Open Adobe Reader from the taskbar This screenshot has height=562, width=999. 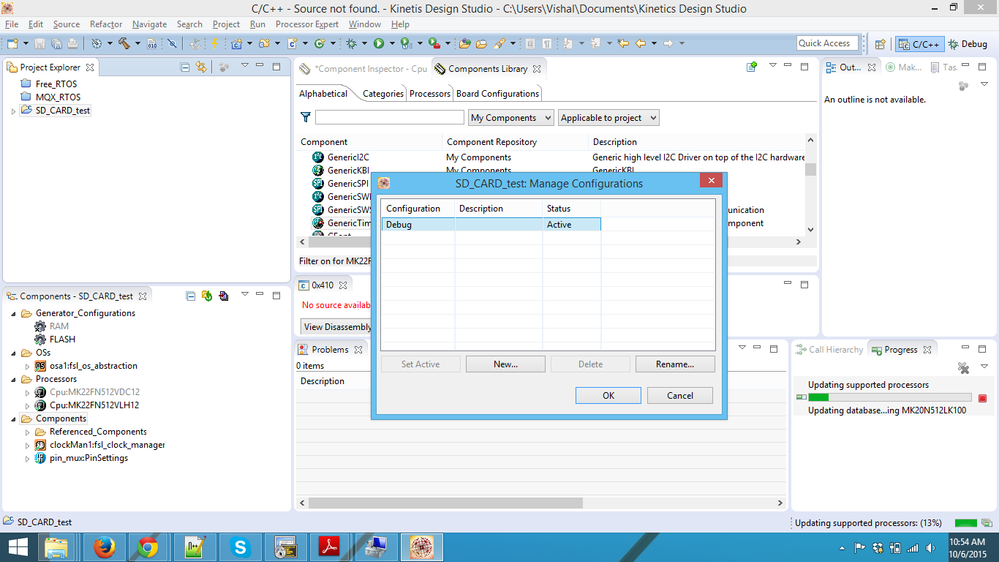[329, 547]
